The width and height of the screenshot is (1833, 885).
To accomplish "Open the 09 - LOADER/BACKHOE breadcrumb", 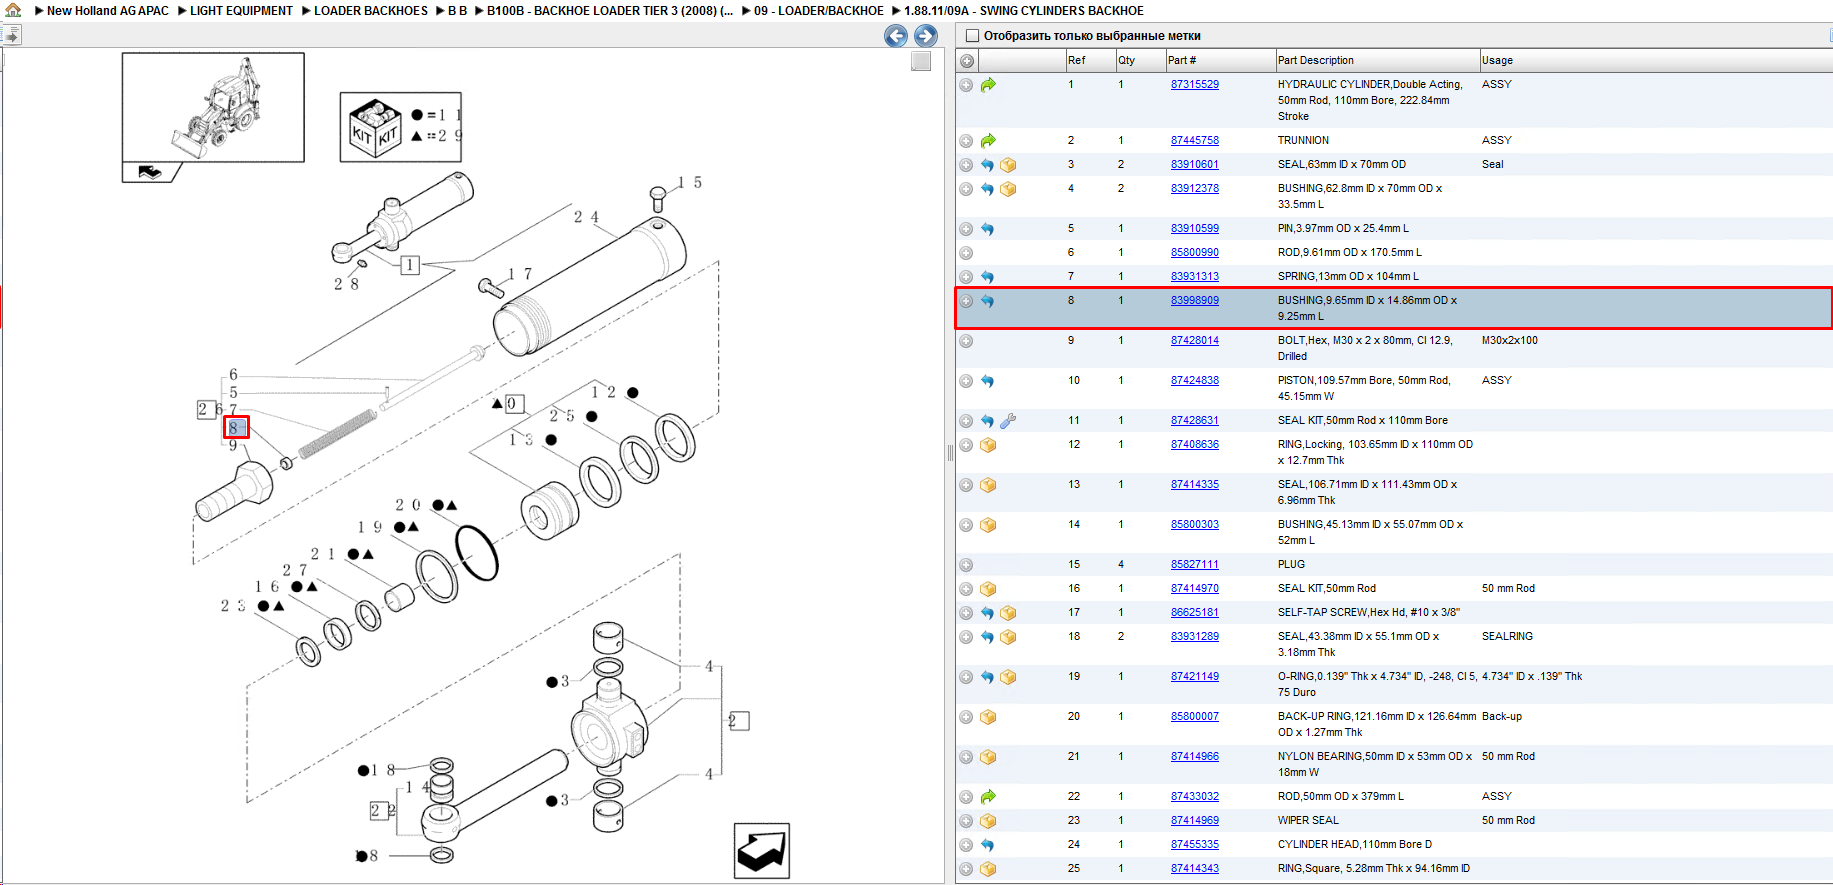I will (819, 11).
